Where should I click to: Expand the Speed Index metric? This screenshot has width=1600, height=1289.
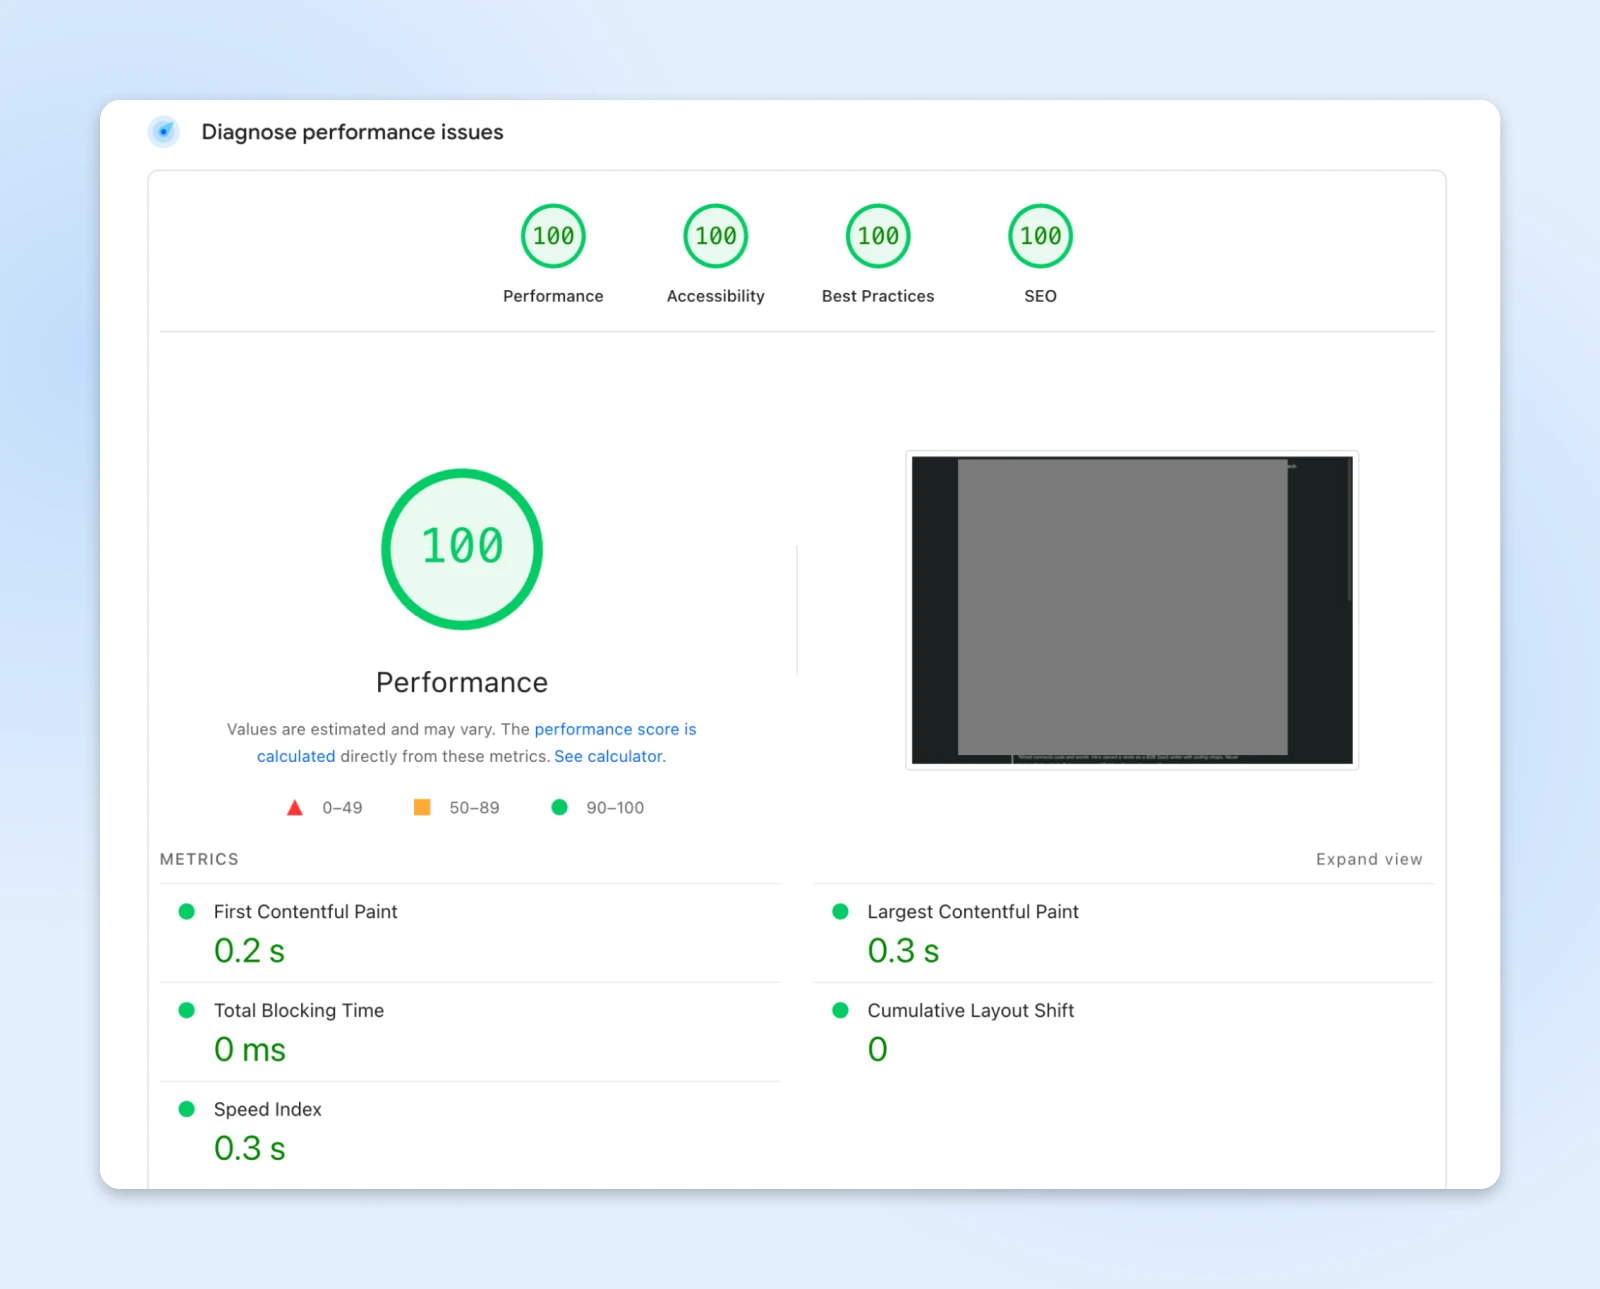(267, 1110)
